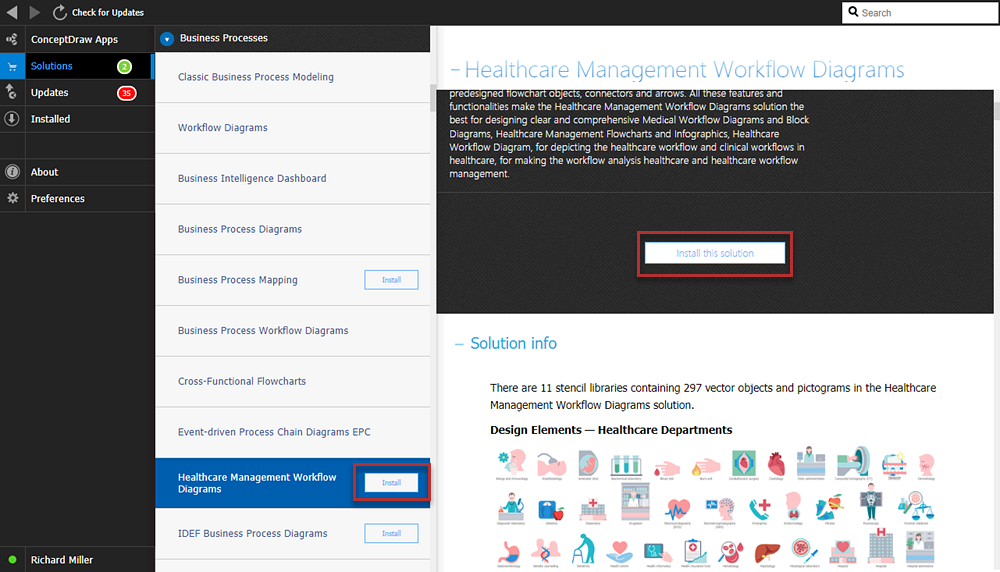Click the Electrocardiography heart pulse icon
Screen dimensions: 1000x572
[677, 510]
